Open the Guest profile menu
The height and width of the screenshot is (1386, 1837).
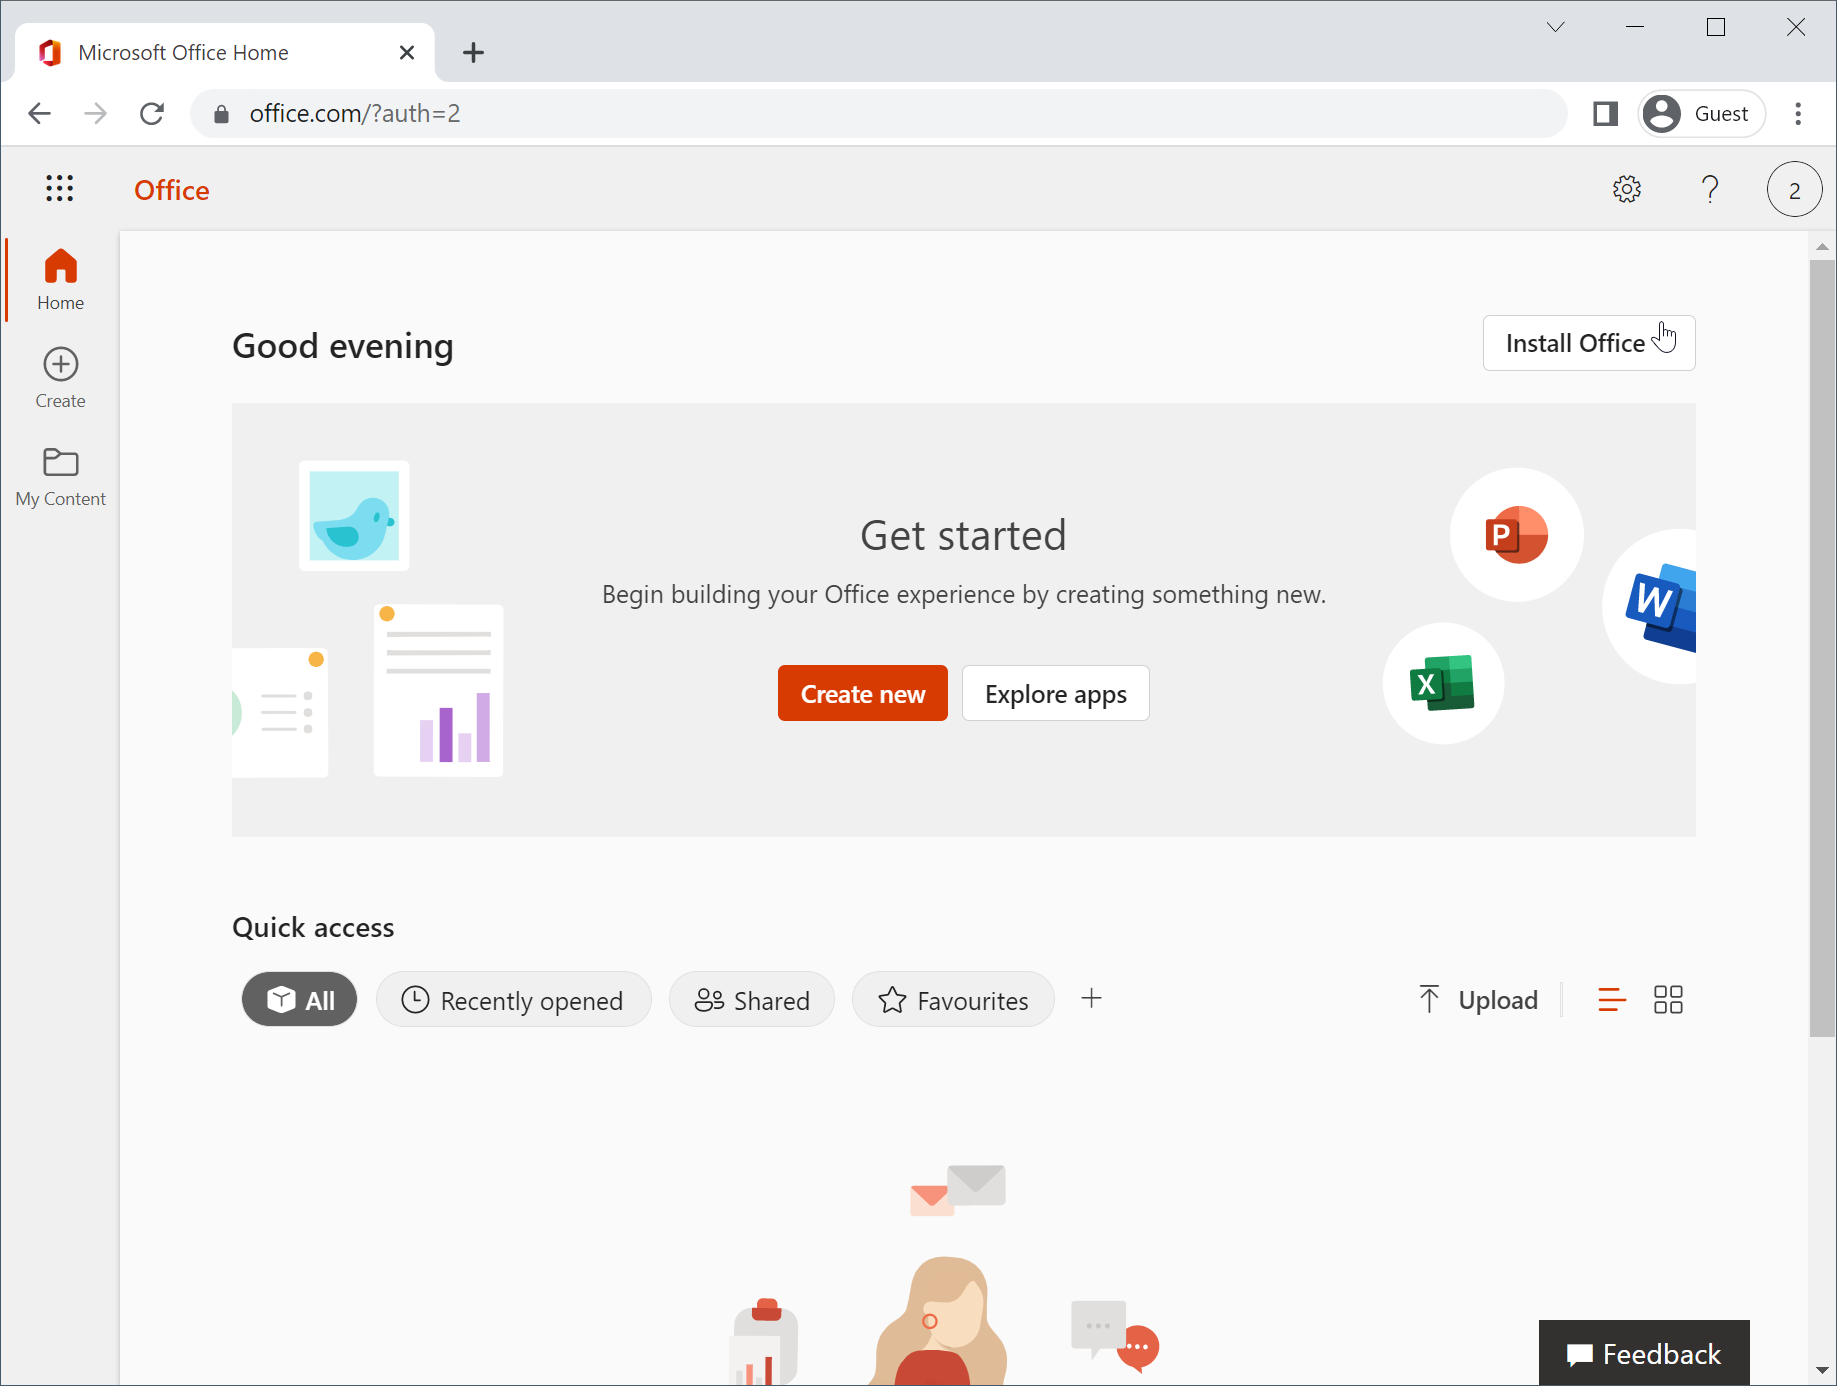[x=1702, y=114]
